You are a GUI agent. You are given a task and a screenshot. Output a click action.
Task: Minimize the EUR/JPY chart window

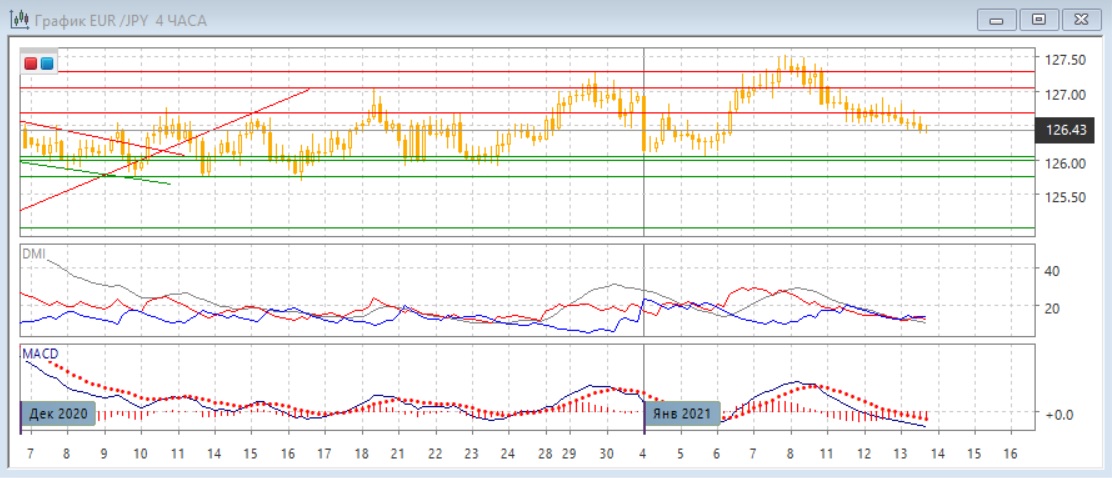(1000, 19)
